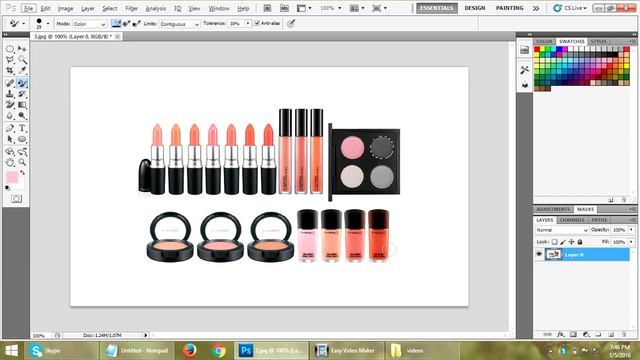This screenshot has height=360, width=640.
Task: Toggle lock transparent pixels
Action: point(554,242)
